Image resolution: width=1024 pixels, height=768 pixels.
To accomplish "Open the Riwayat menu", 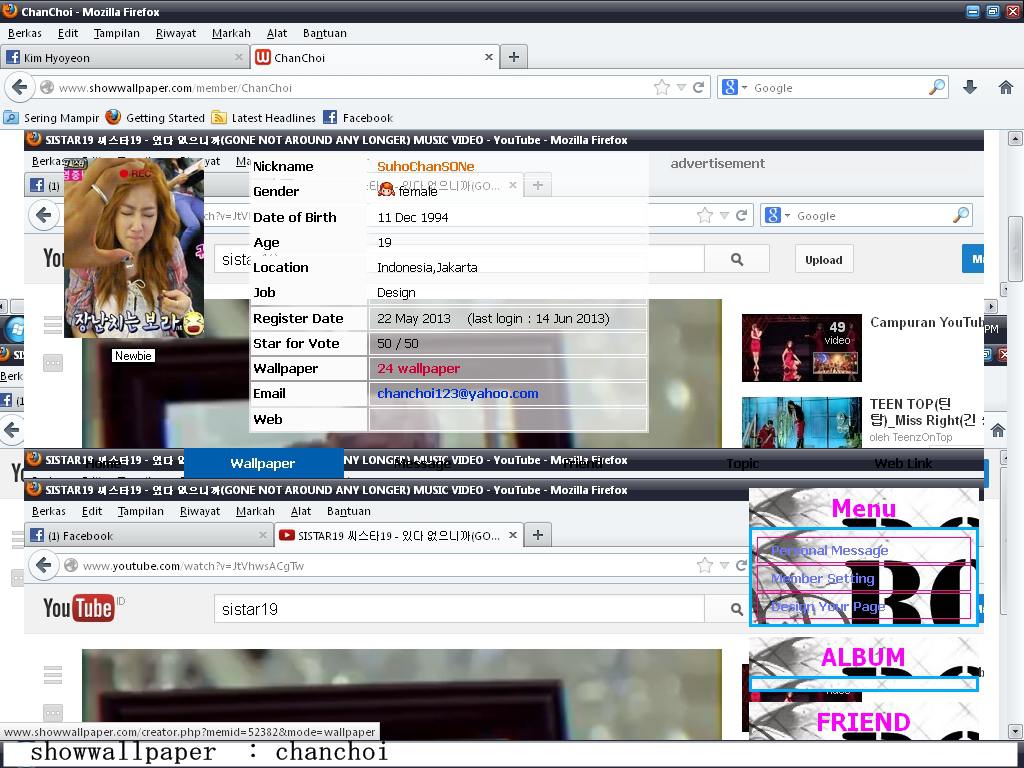I will tap(176, 33).
